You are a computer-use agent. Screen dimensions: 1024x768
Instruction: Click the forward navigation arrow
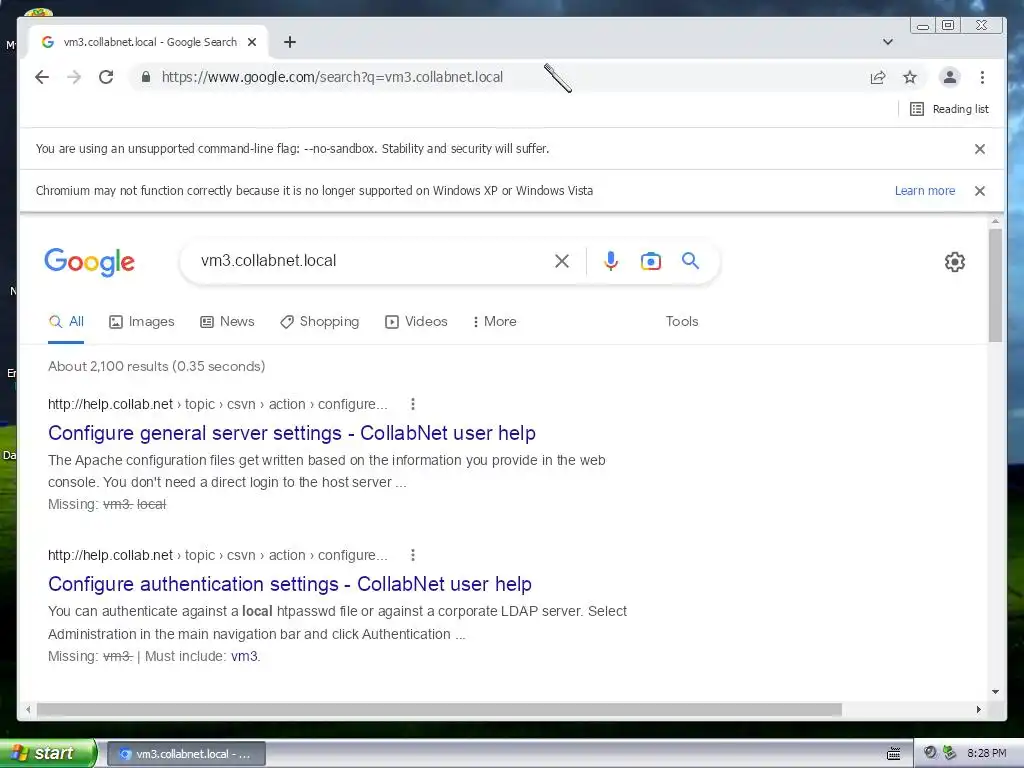tap(74, 77)
